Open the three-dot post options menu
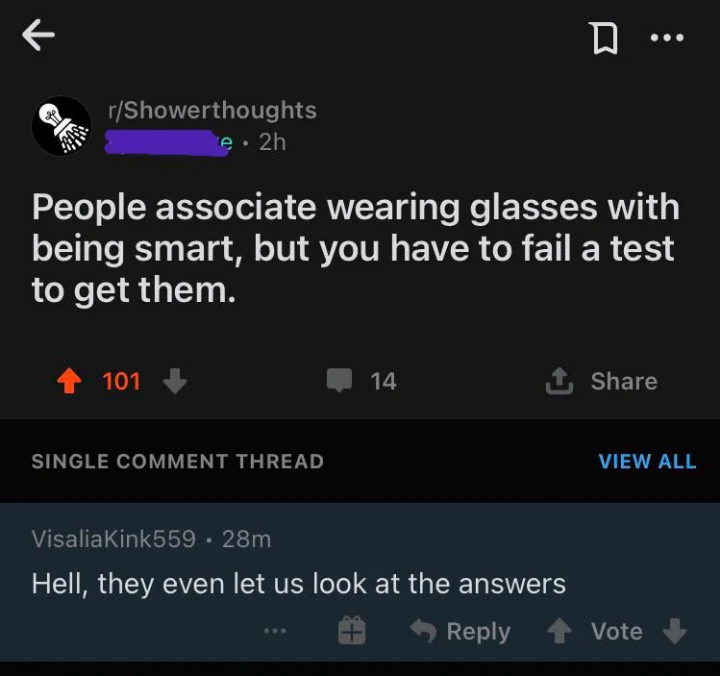 [x=667, y=37]
